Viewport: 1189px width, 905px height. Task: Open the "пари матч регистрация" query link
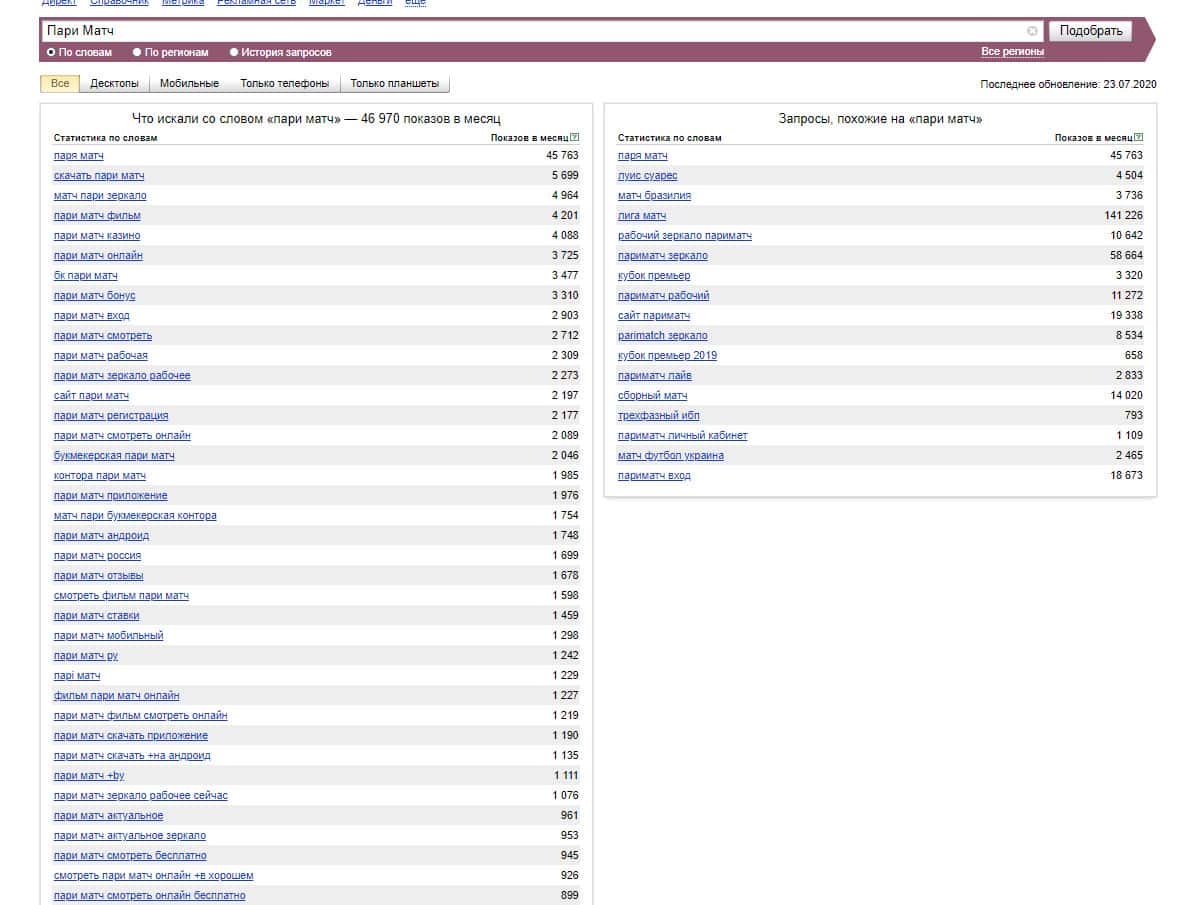(x=111, y=416)
